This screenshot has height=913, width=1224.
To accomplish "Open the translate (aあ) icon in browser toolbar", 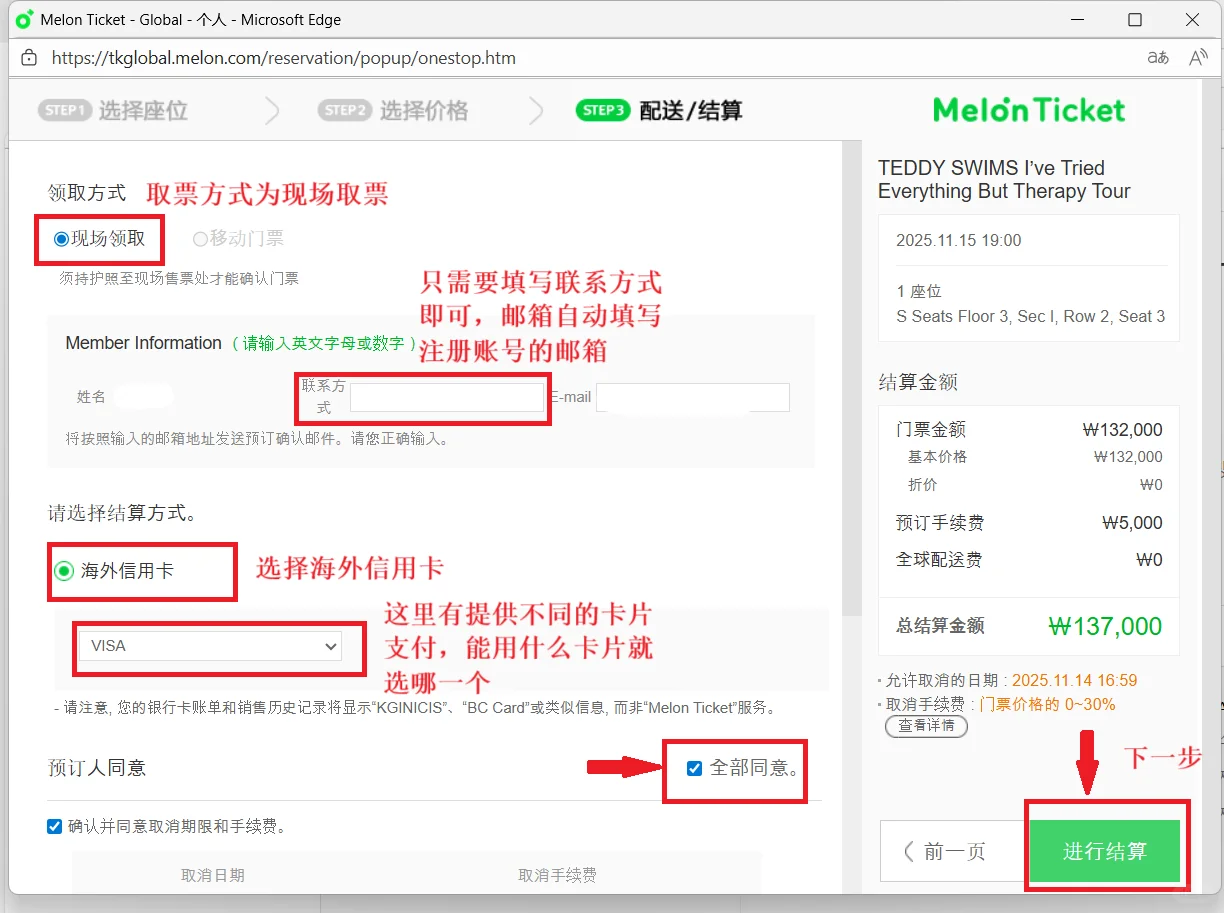I will coord(1157,58).
